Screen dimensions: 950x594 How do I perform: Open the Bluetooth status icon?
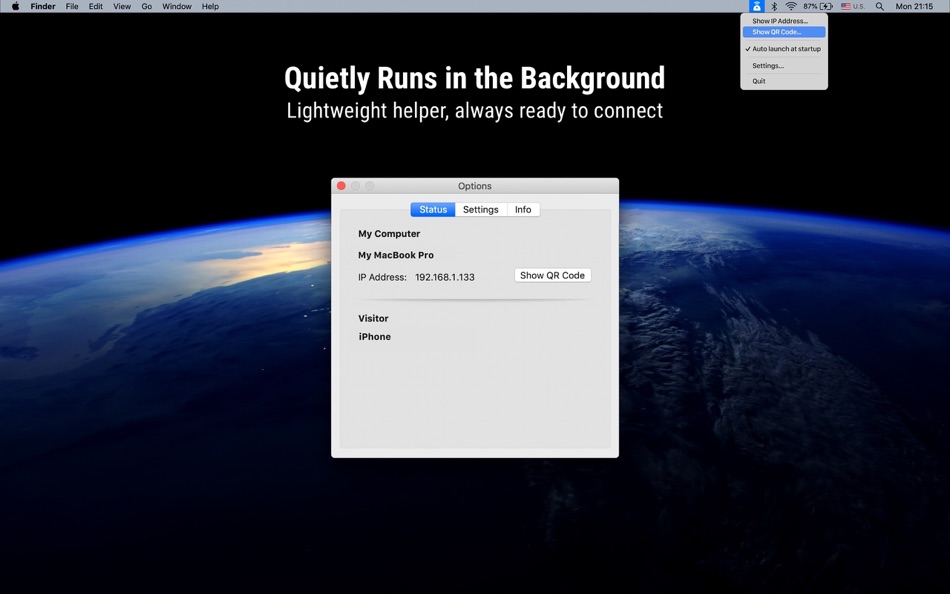[x=774, y=6]
